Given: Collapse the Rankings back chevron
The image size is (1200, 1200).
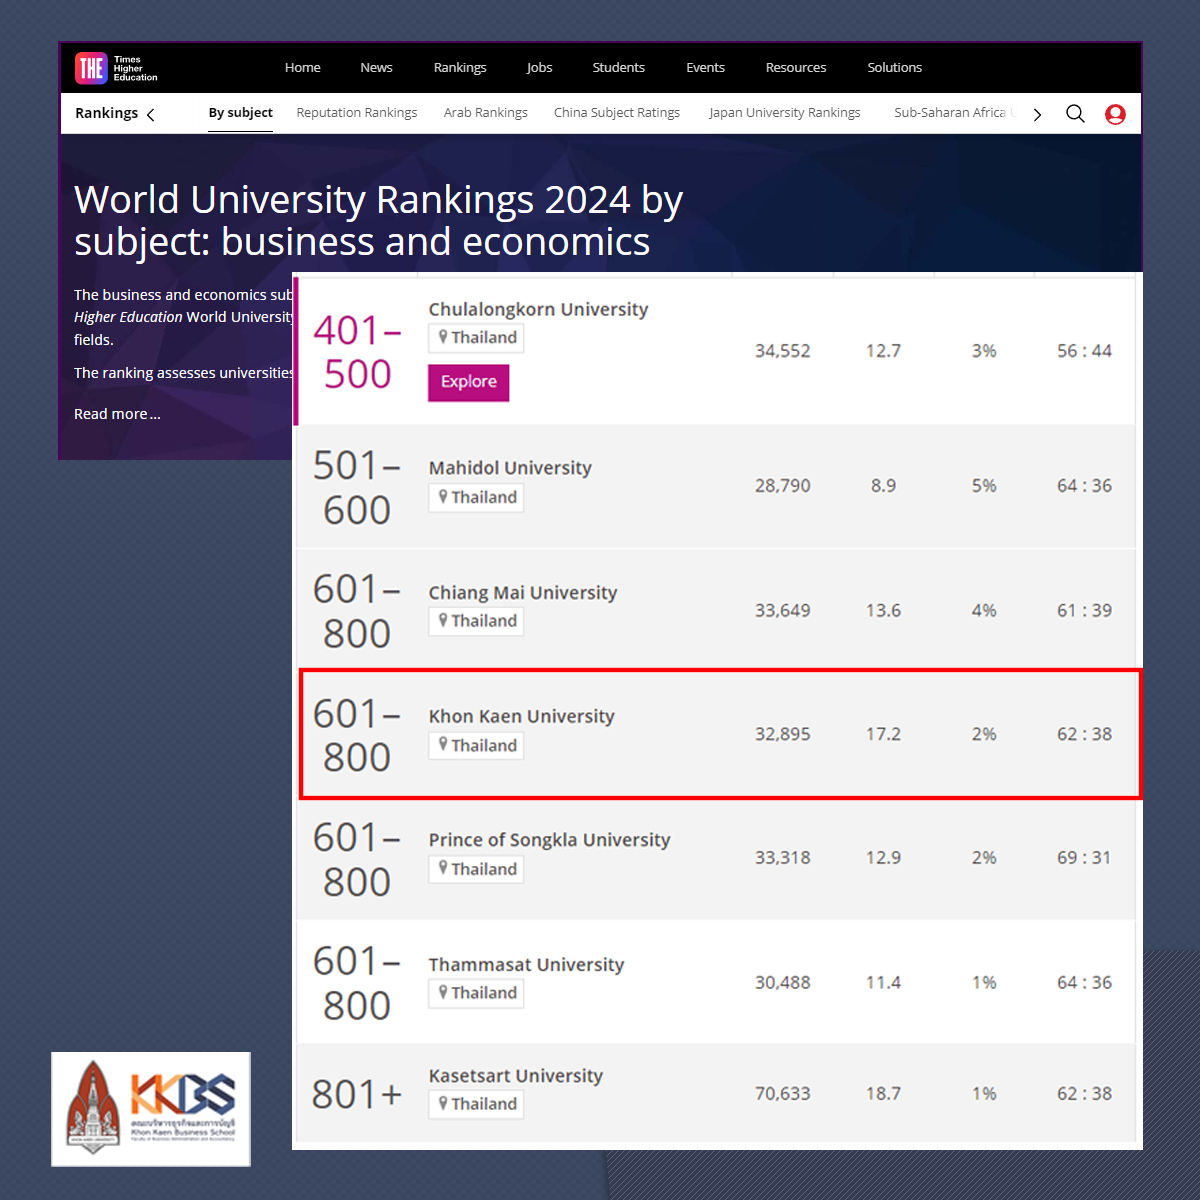Looking at the screenshot, I should coord(151,114).
